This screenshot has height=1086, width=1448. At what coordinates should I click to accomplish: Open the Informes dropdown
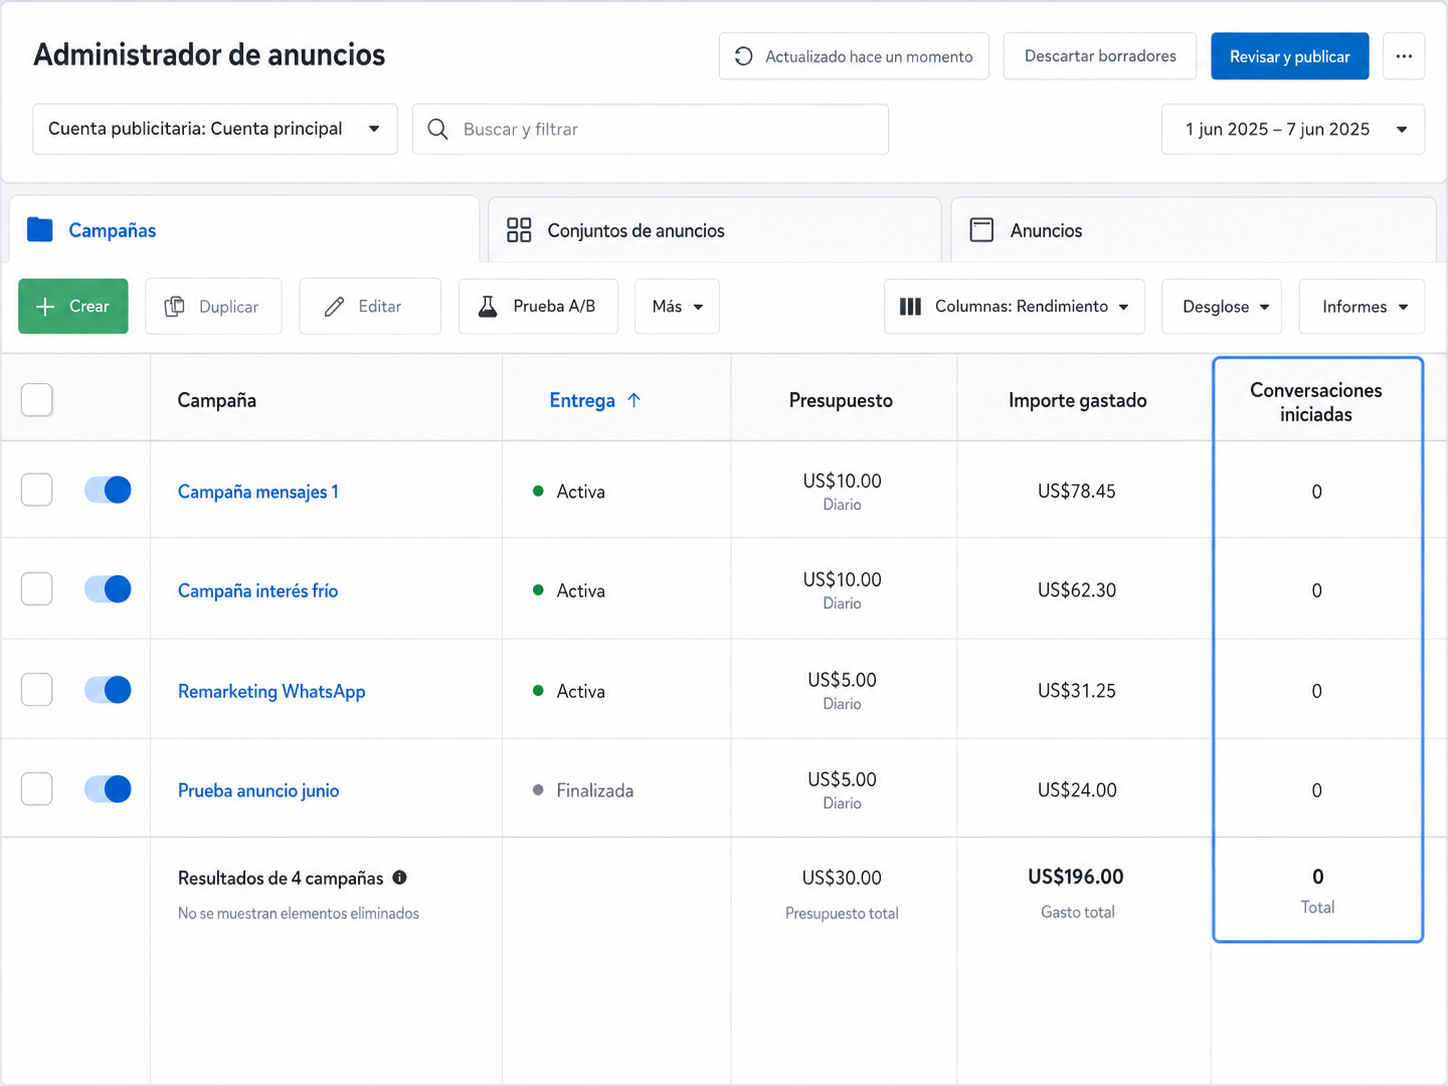[x=1362, y=306]
